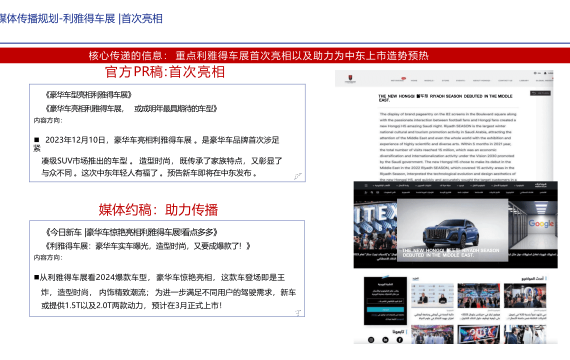
Task: Click the newsletter email input field
Action: click(x=385, y=301)
